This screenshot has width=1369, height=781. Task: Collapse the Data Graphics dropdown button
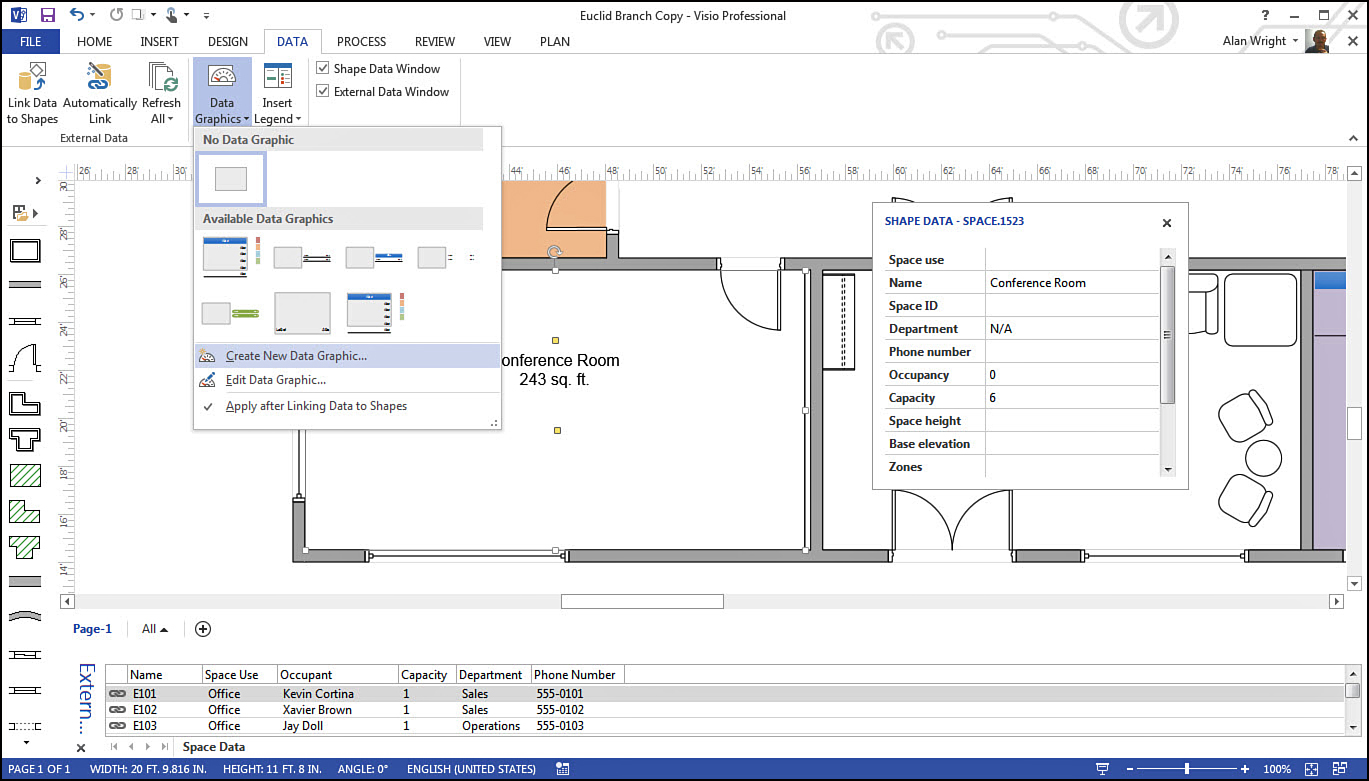[x=222, y=93]
